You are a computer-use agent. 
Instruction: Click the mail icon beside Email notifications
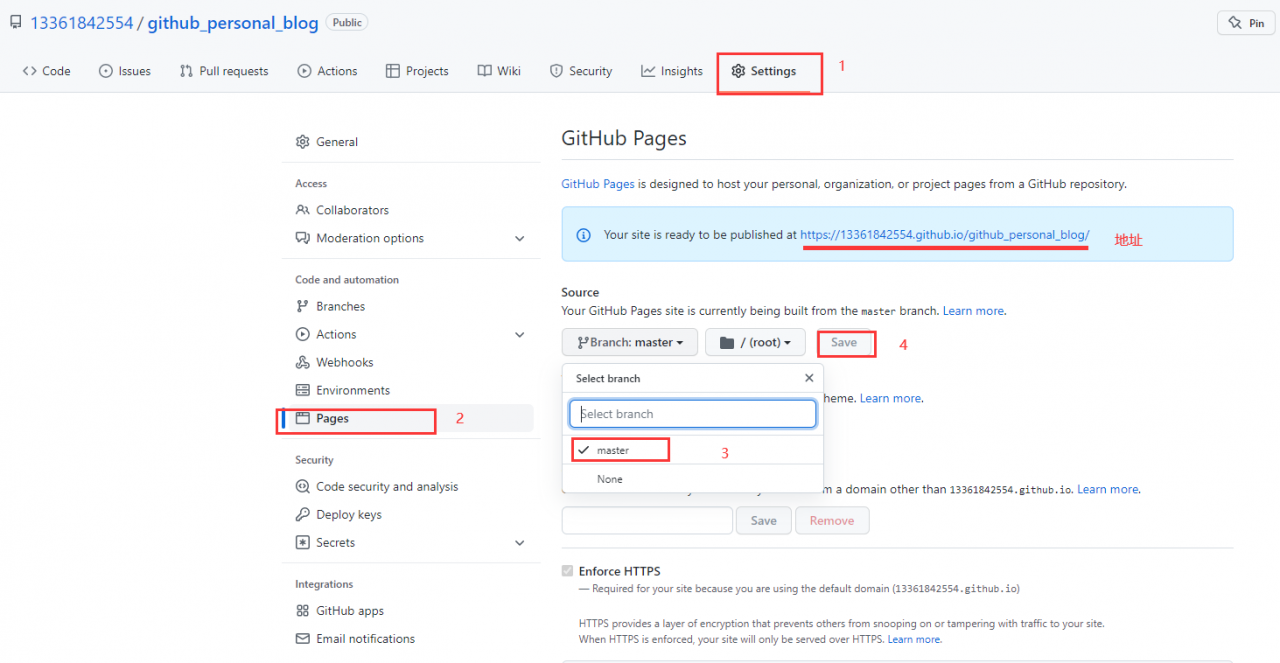point(303,639)
